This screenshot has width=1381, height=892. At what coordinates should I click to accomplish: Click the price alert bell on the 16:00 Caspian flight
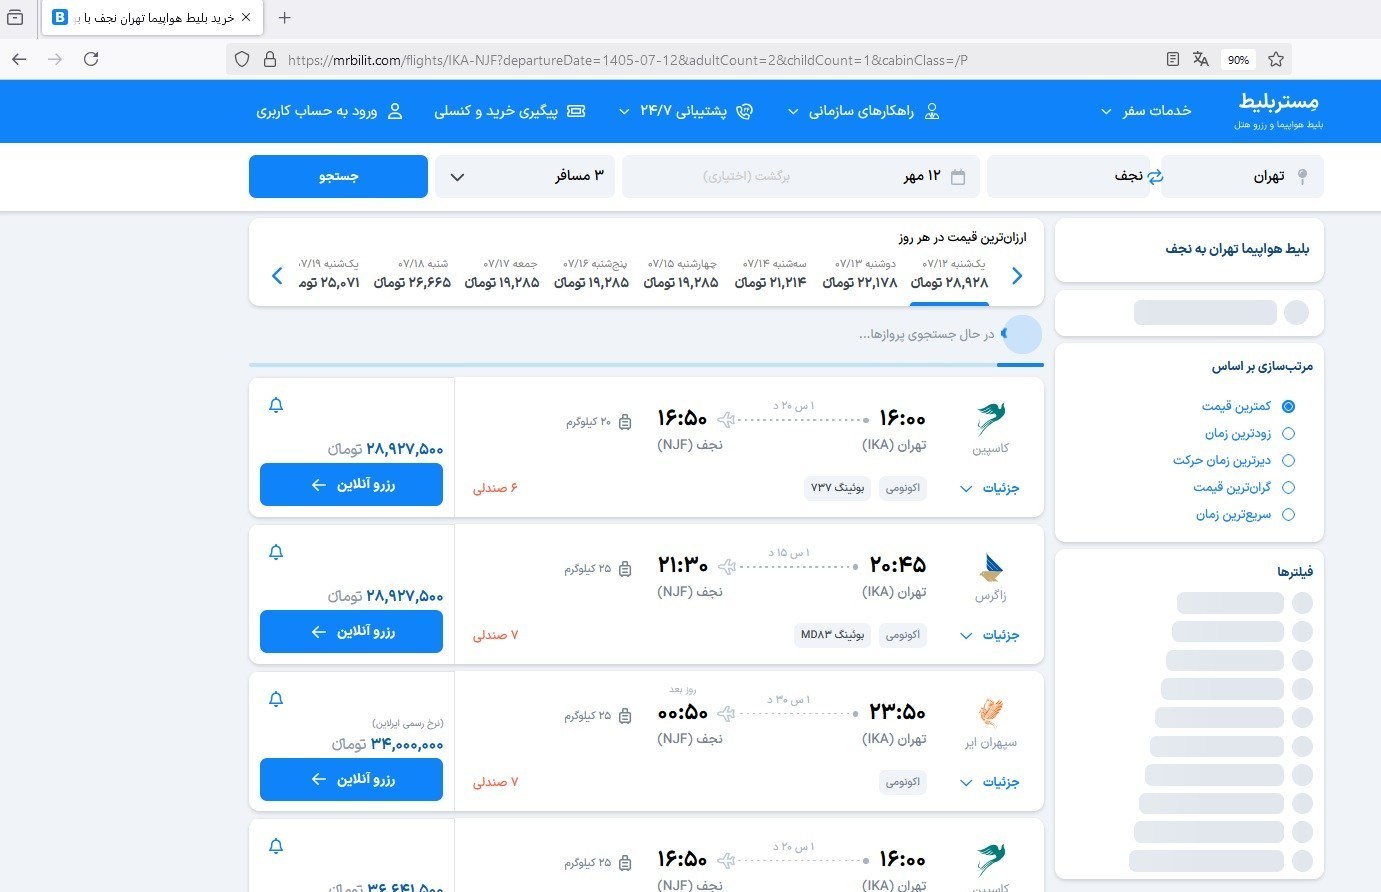[276, 405]
